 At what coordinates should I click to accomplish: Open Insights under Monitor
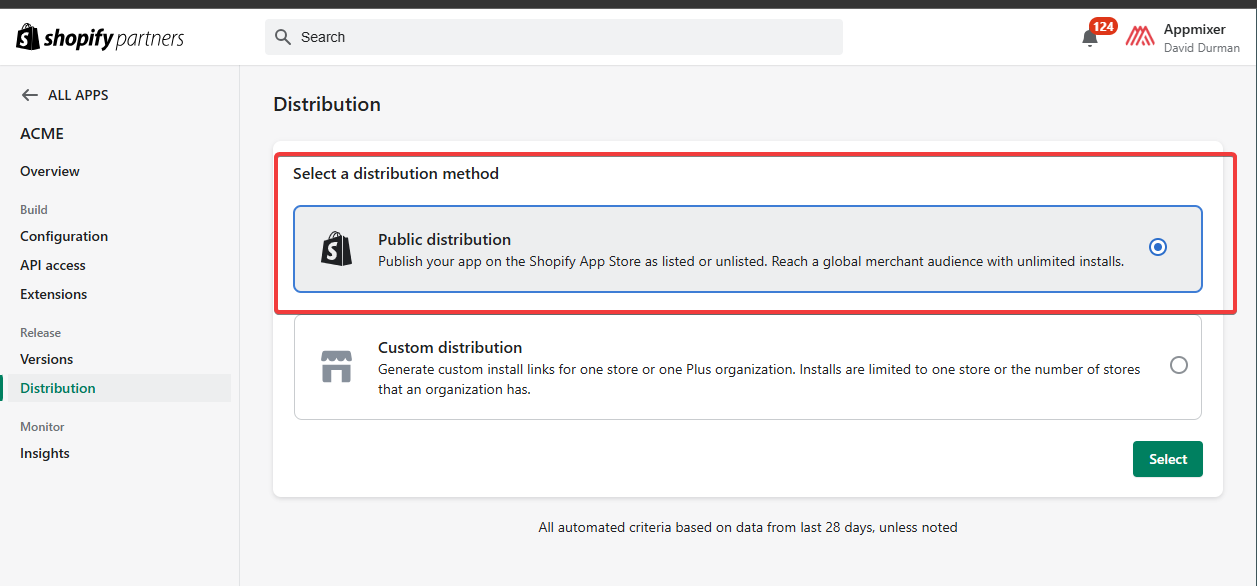pyautogui.click(x=45, y=453)
